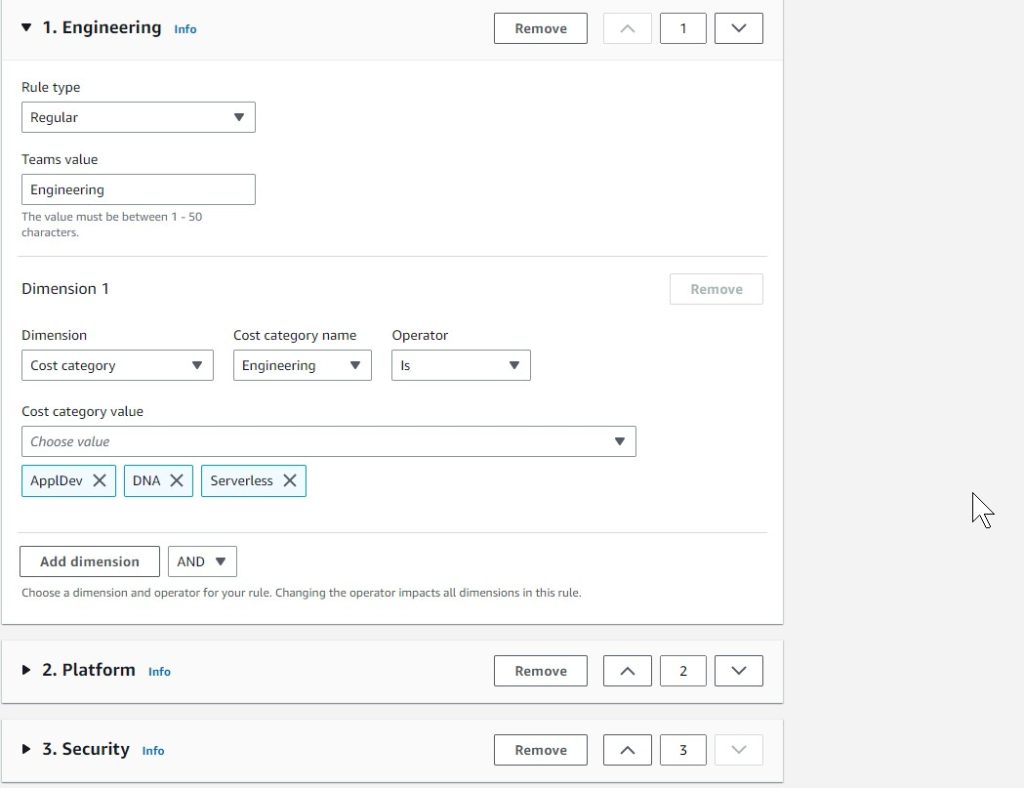
Task: Remove the ApplDev value tag
Action: tap(99, 481)
